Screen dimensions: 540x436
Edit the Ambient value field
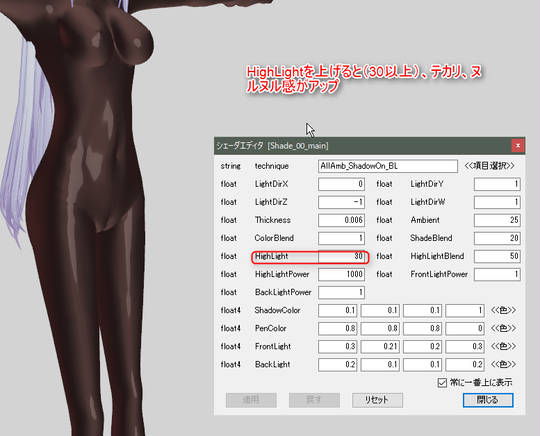(497, 220)
